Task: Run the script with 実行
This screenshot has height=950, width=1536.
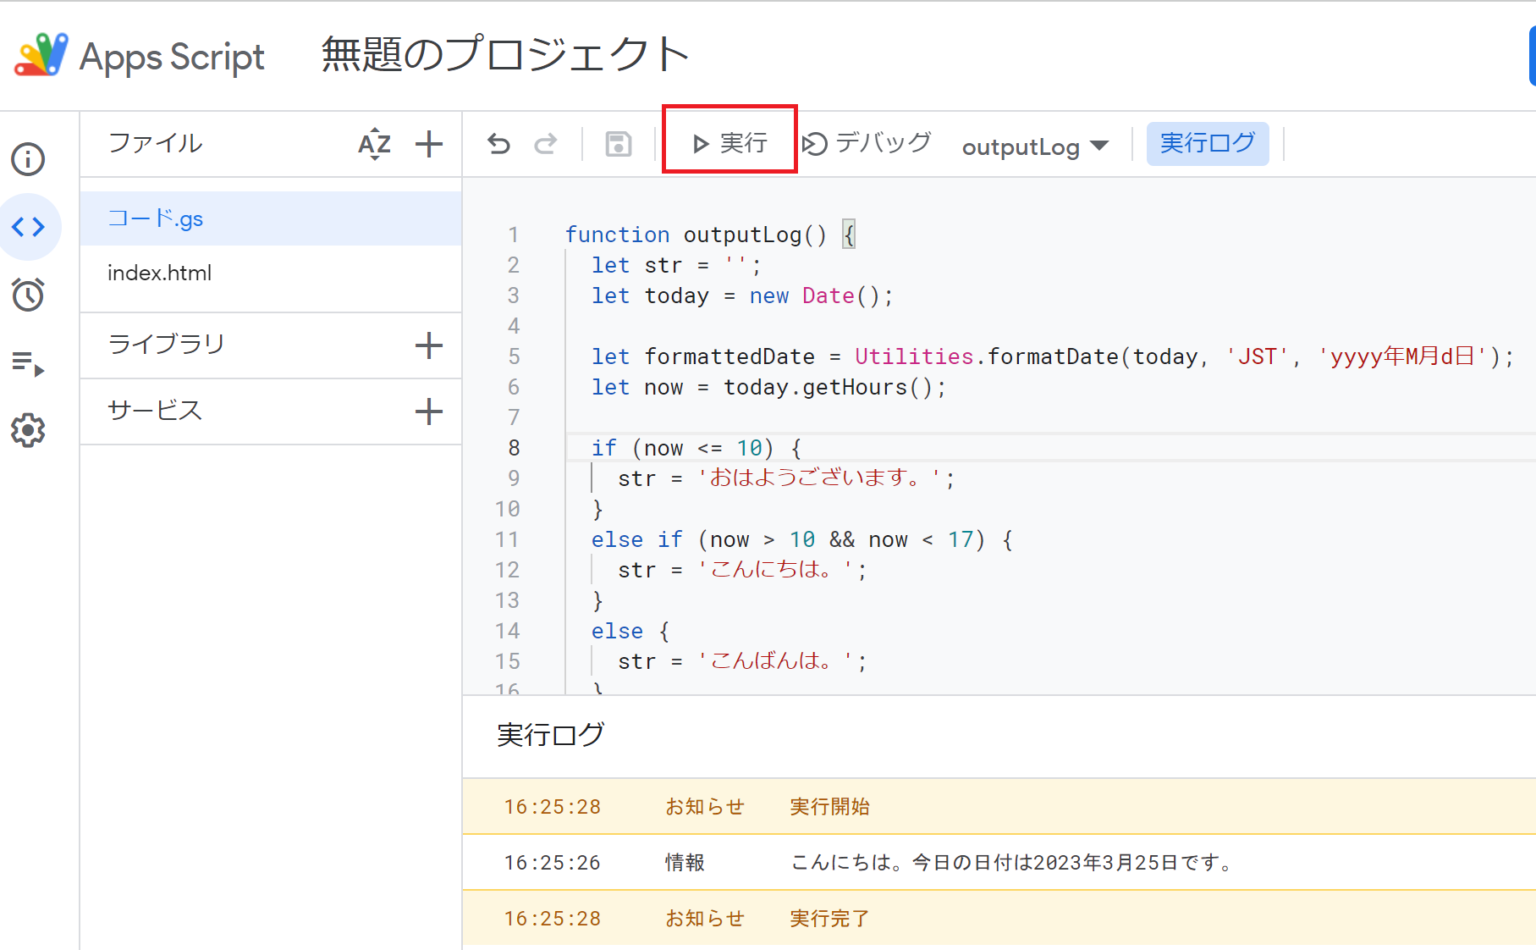Action: point(729,141)
